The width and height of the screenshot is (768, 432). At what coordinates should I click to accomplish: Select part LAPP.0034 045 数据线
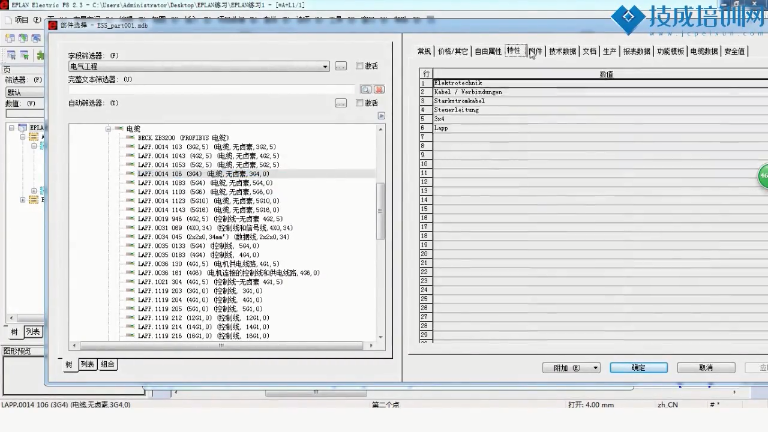click(214, 237)
